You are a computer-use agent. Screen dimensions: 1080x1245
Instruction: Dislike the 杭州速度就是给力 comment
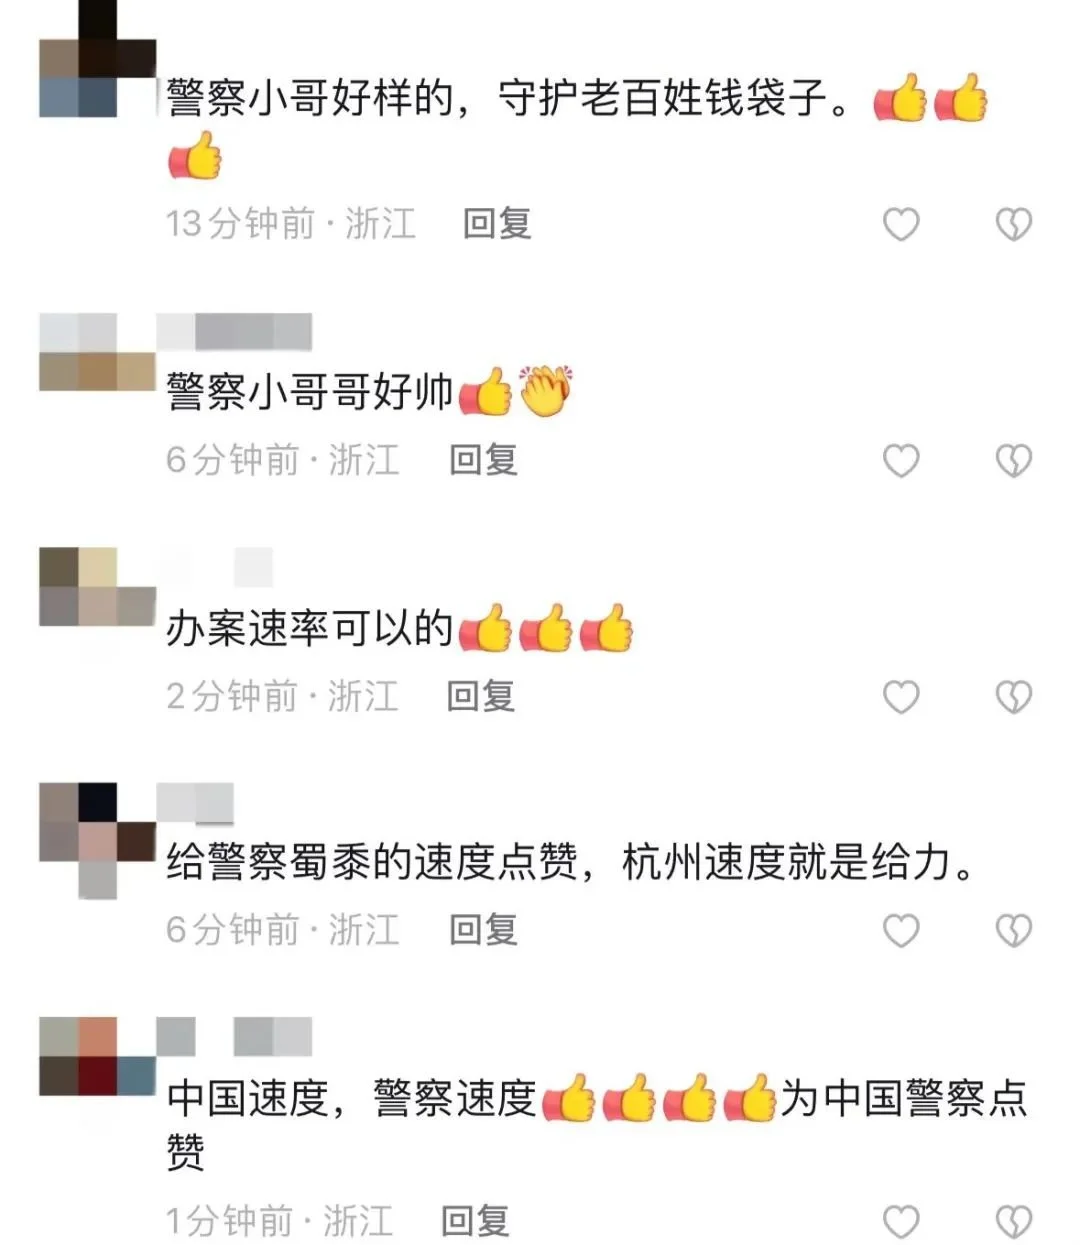click(1014, 930)
